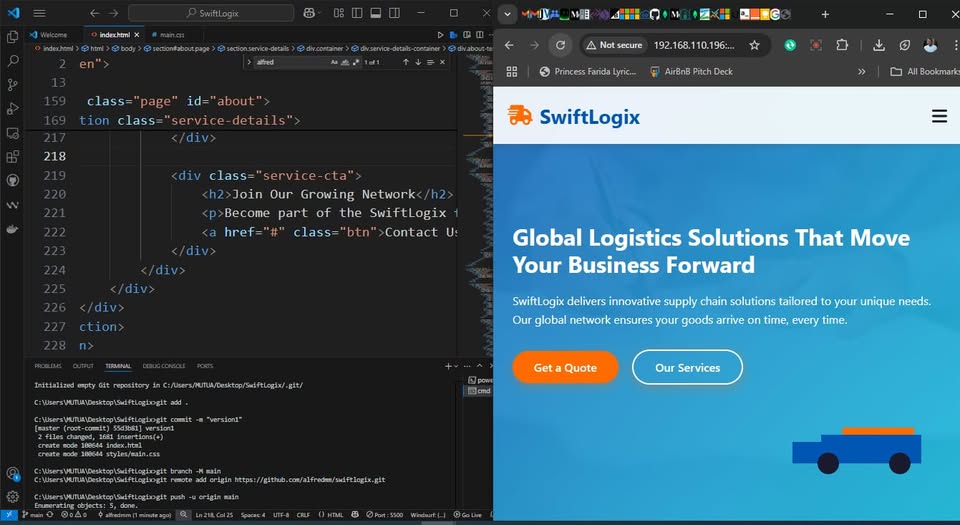Open the Chrome apps grid in bookmarks bar
960x525 pixels.
tap(512, 72)
